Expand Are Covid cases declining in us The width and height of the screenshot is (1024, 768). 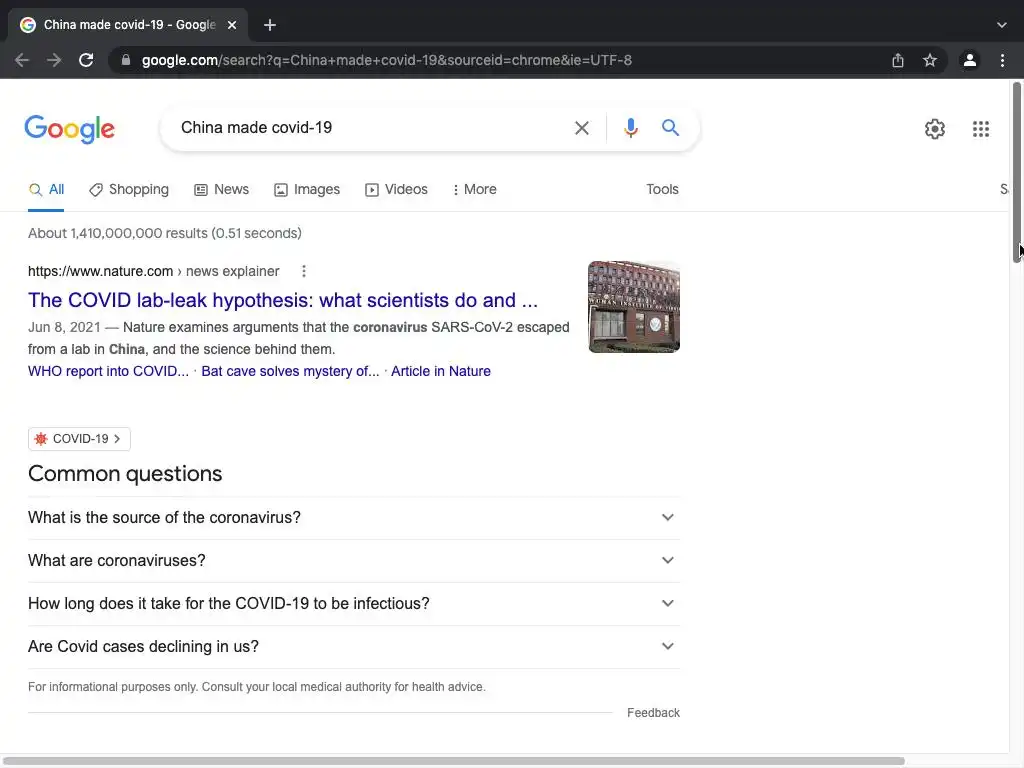click(354, 647)
